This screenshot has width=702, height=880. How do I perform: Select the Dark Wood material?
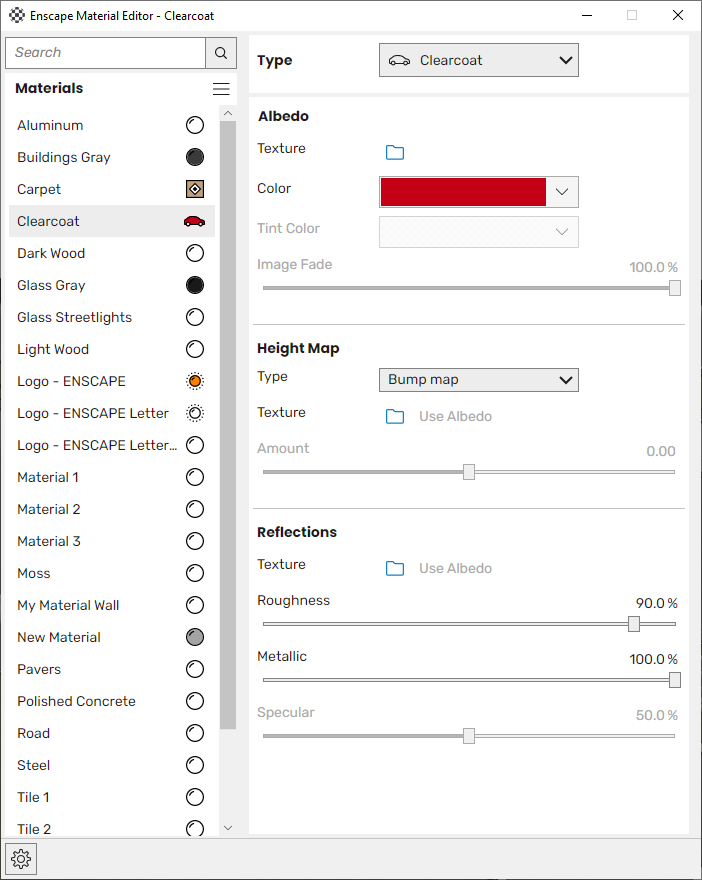pos(112,253)
